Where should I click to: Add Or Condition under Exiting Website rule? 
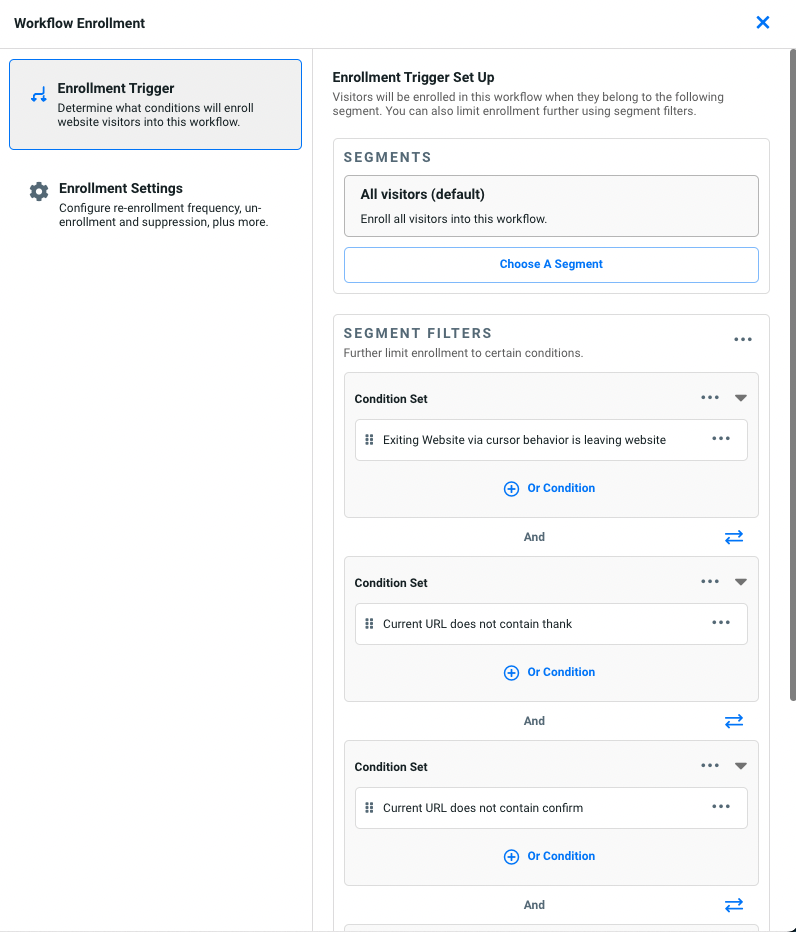click(550, 488)
